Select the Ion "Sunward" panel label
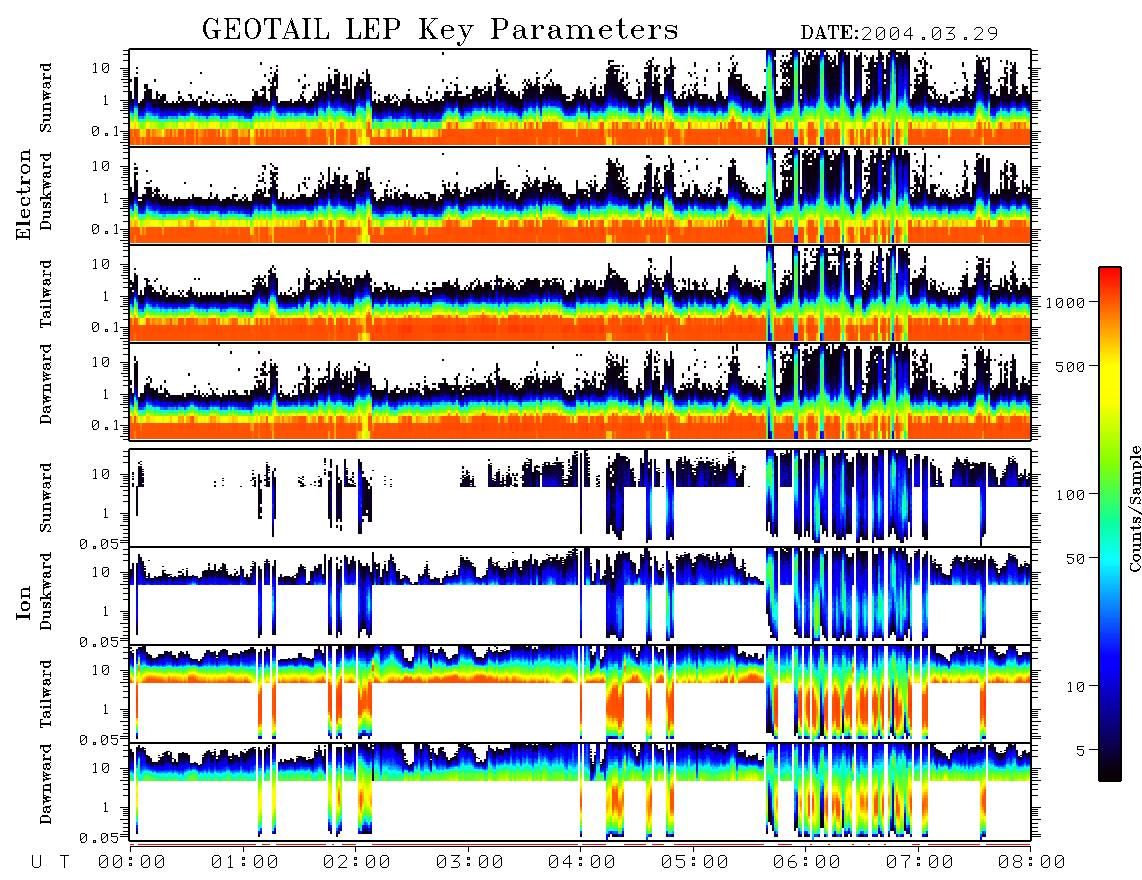Screen dimensions: 1142x880 coord(46,498)
